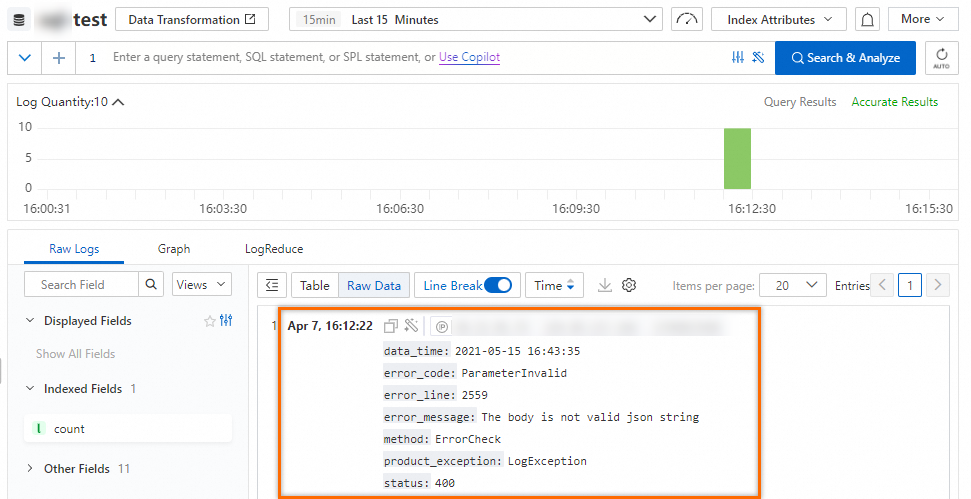Click the log entry magic wand icon
Image resolution: width=971 pixels, height=499 pixels.
pyautogui.click(x=411, y=326)
